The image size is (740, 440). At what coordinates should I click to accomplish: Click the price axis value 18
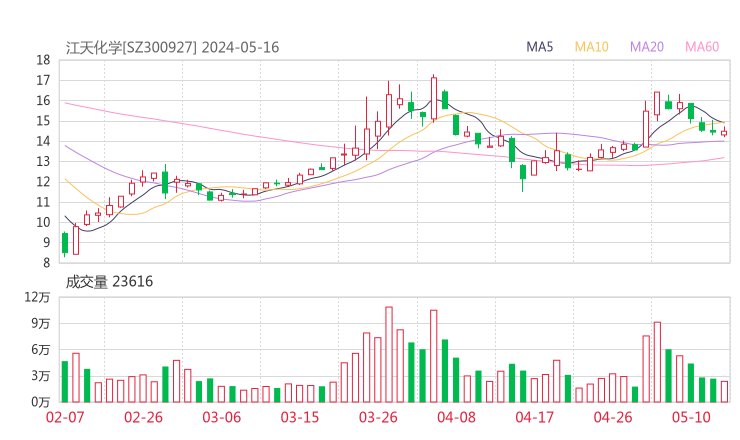coord(43,60)
